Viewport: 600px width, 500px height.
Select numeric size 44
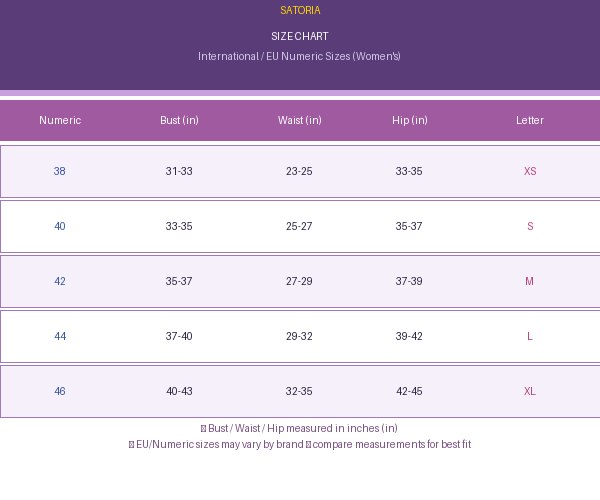(x=60, y=336)
